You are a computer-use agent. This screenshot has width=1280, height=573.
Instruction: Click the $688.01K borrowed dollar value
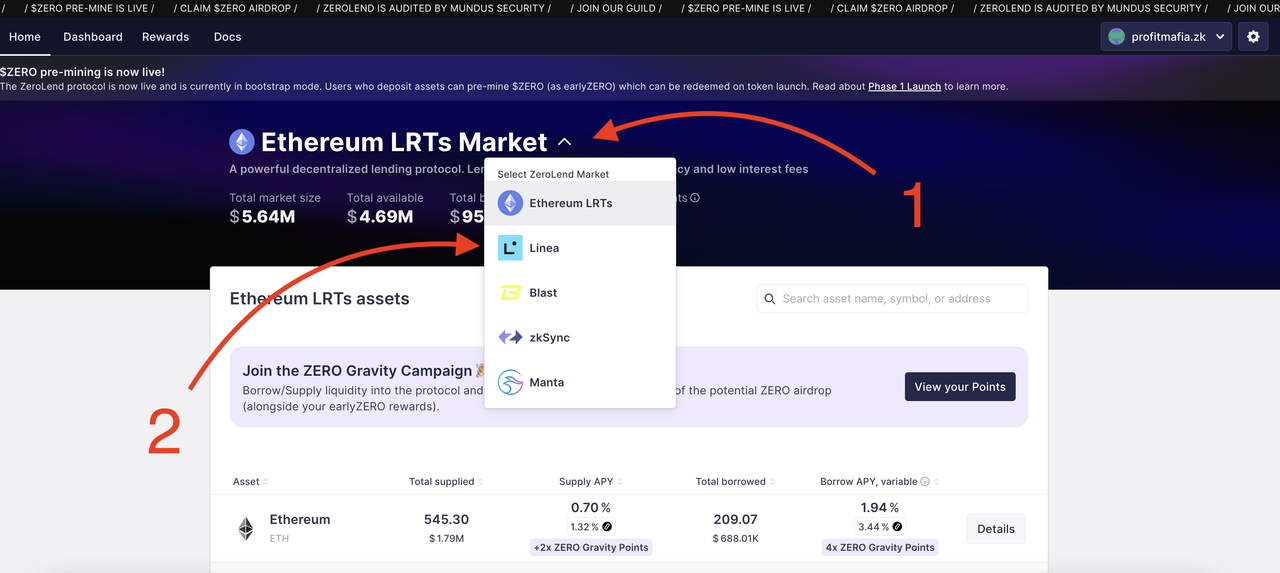[735, 539]
